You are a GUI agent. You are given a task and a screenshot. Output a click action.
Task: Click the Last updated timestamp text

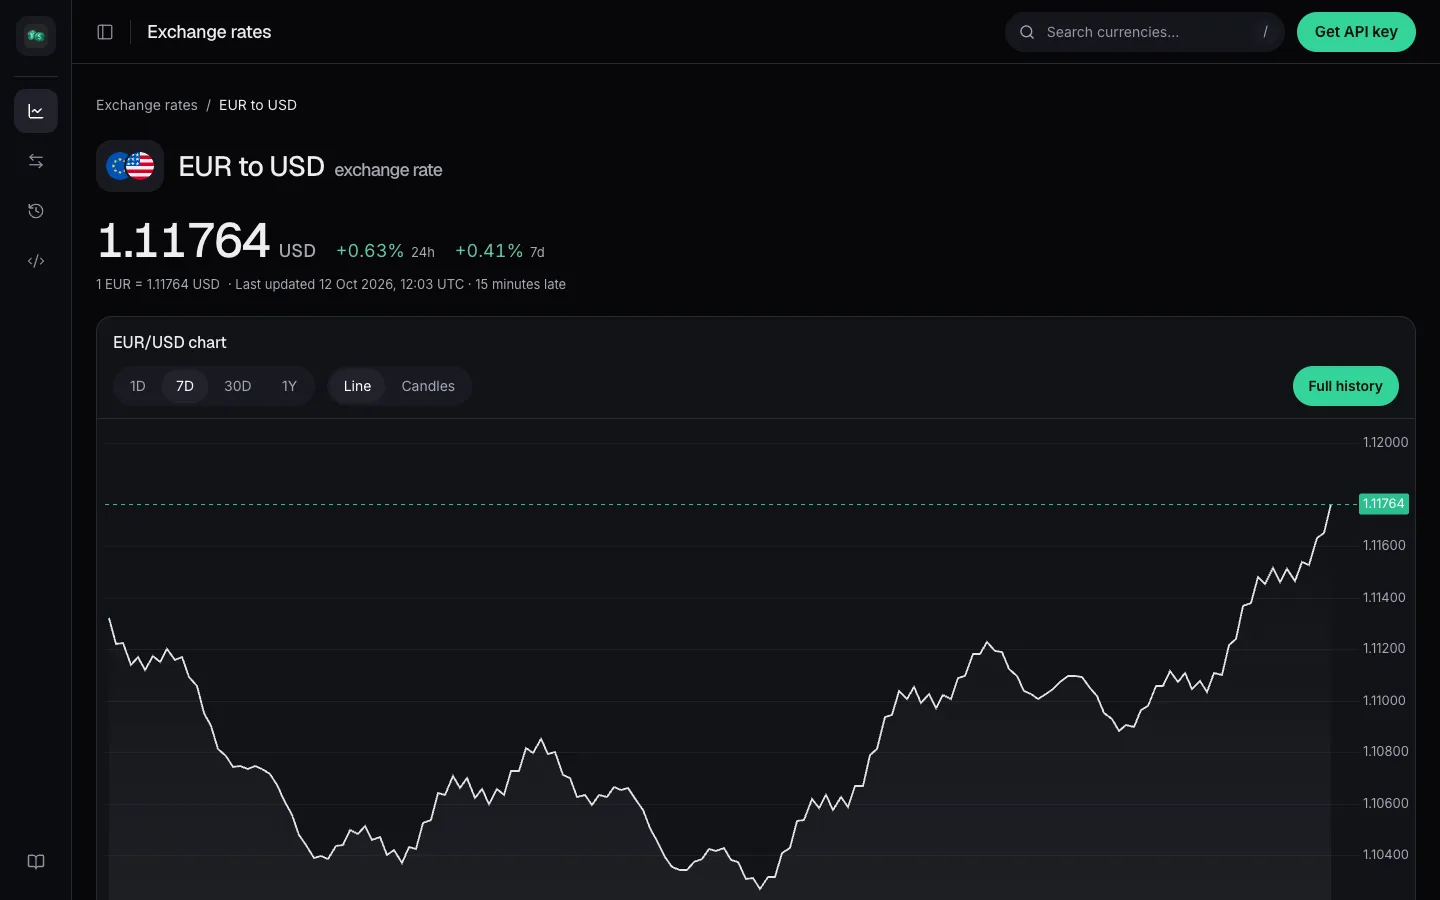[x=350, y=284]
